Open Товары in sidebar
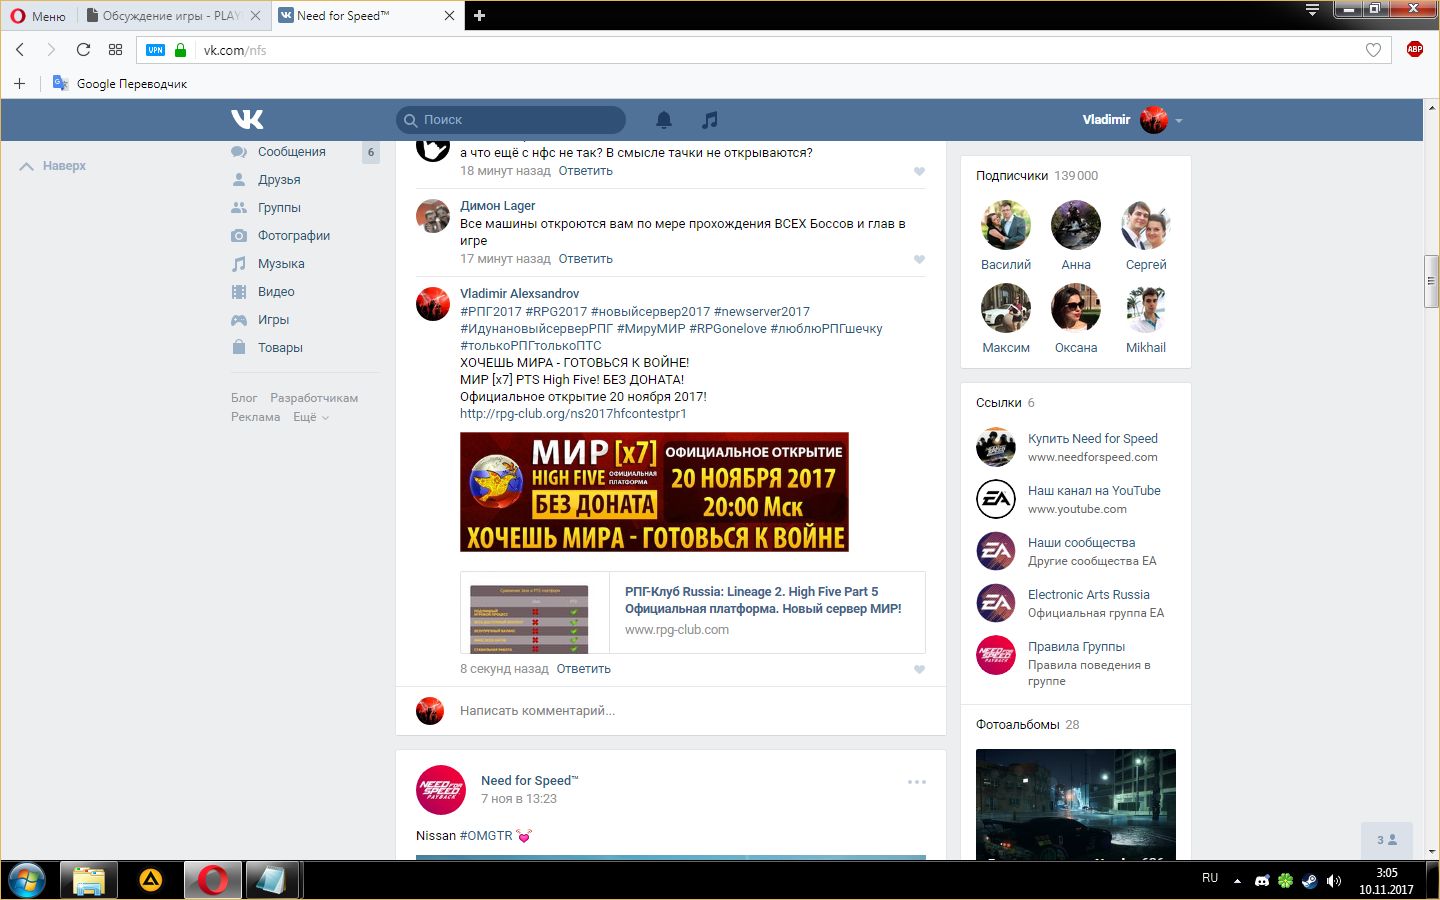This screenshot has height=900, width=1440. click(280, 348)
